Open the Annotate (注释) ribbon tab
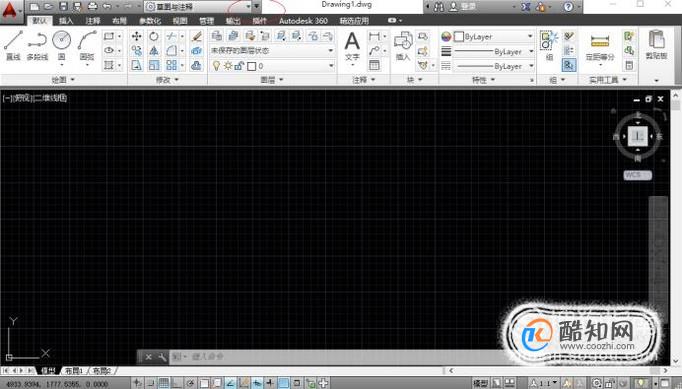682x389 pixels. click(93, 20)
